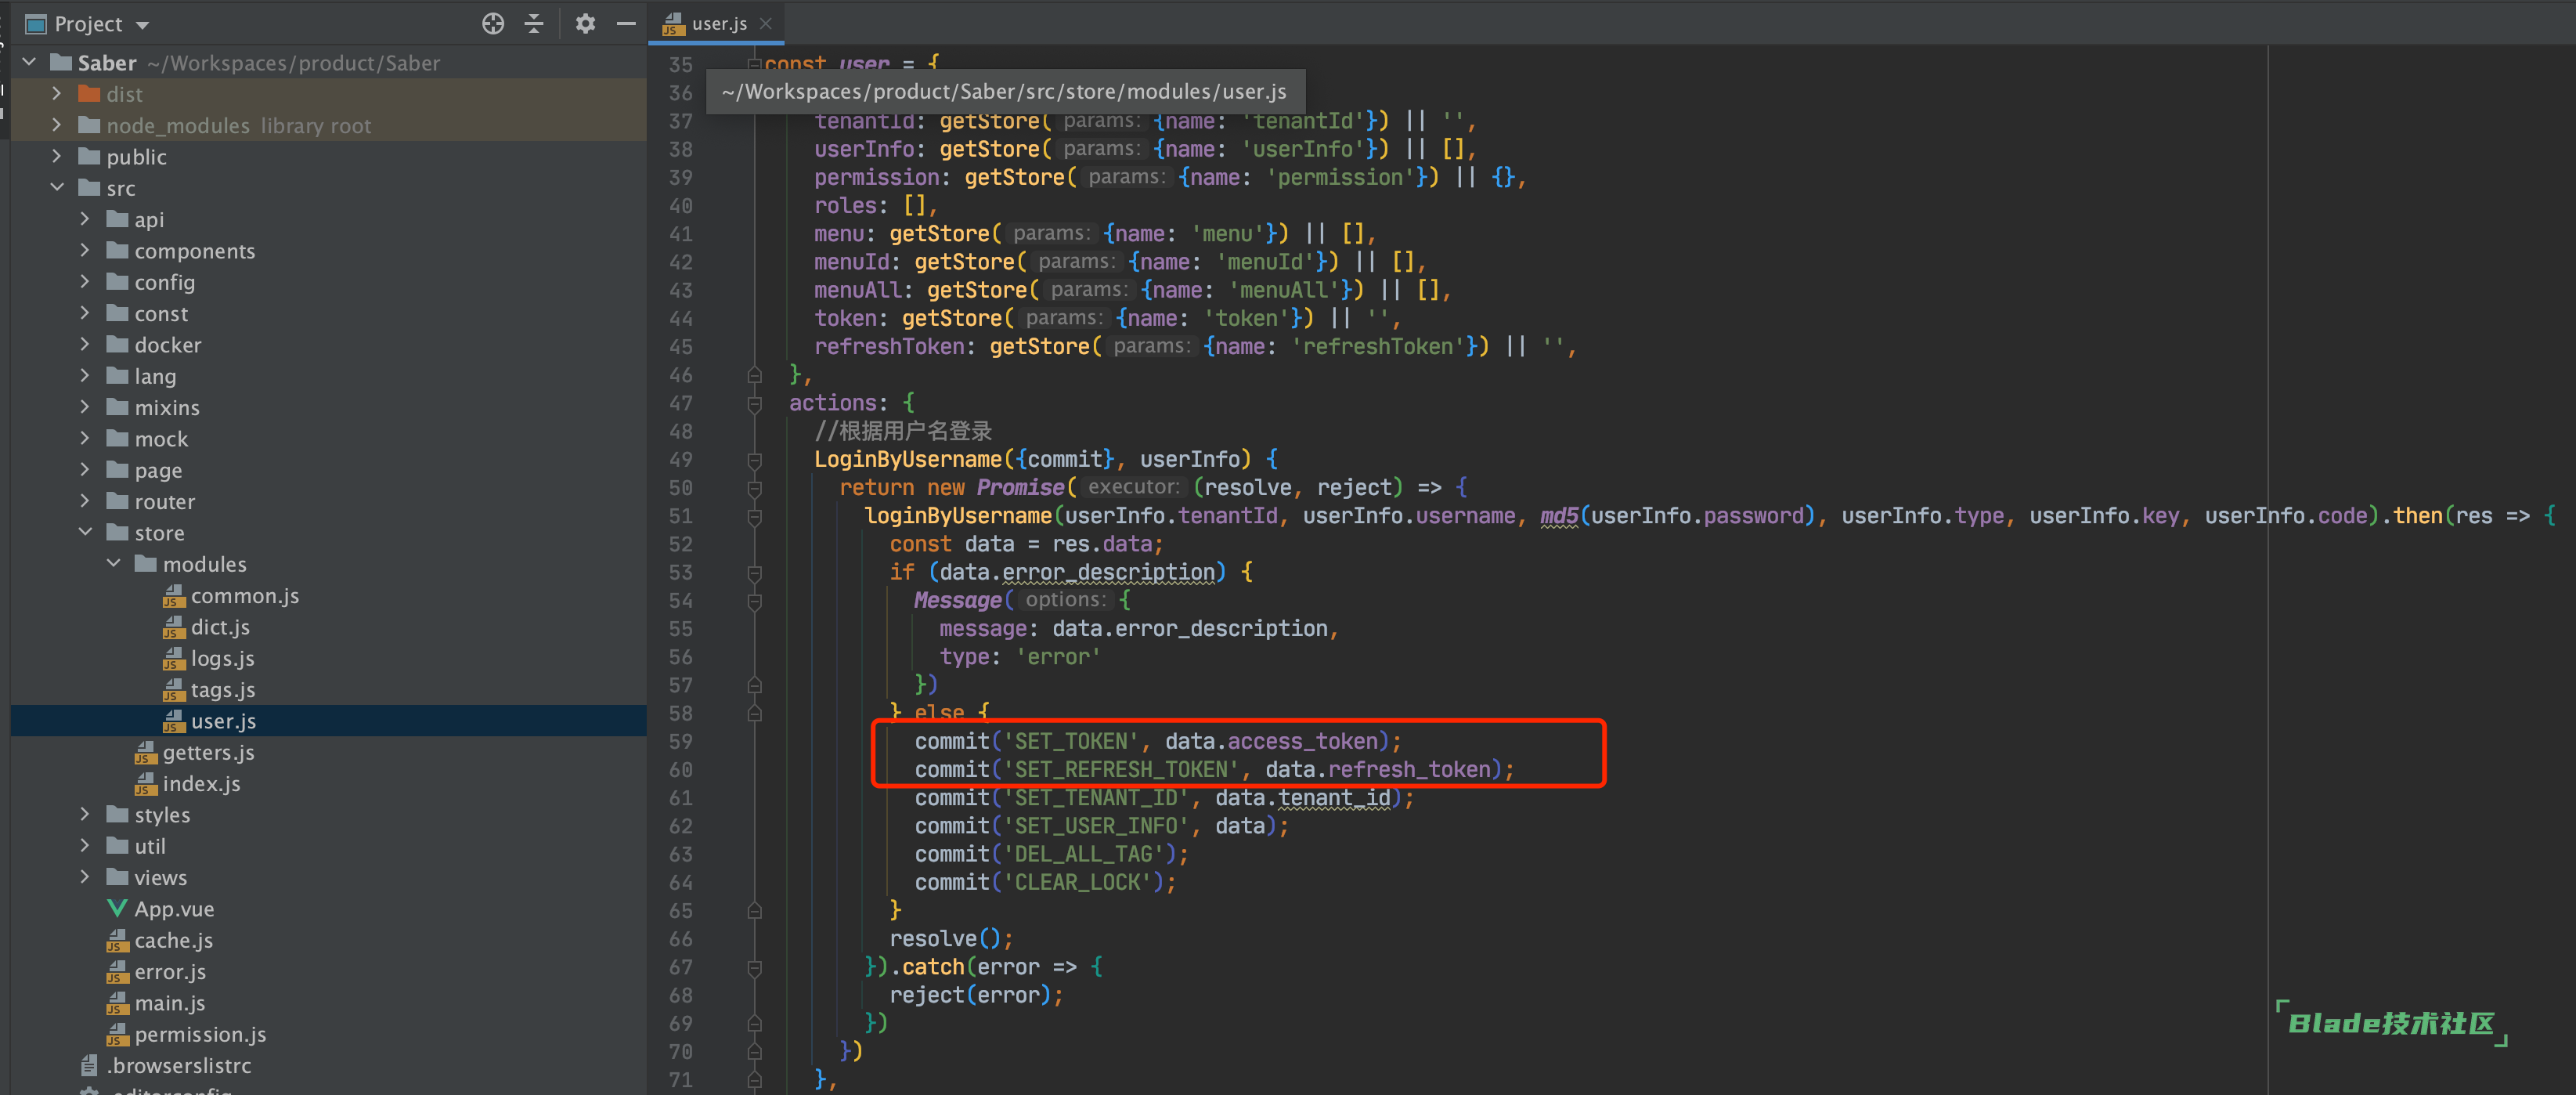Collapse the Saber root project node
The image size is (2576, 1095).
coord(29,62)
